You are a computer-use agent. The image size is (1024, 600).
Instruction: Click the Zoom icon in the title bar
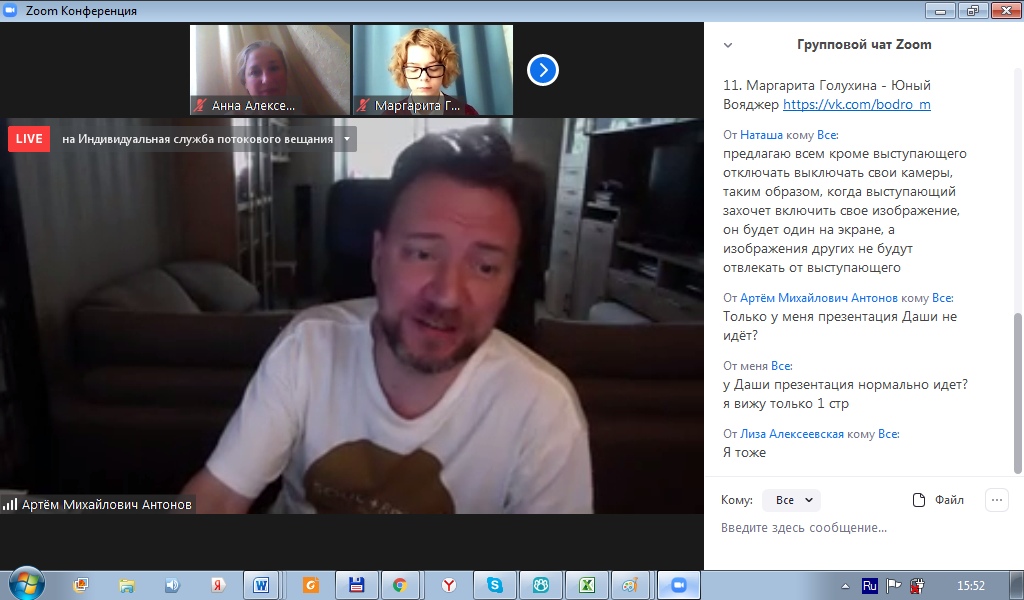tap(9, 10)
